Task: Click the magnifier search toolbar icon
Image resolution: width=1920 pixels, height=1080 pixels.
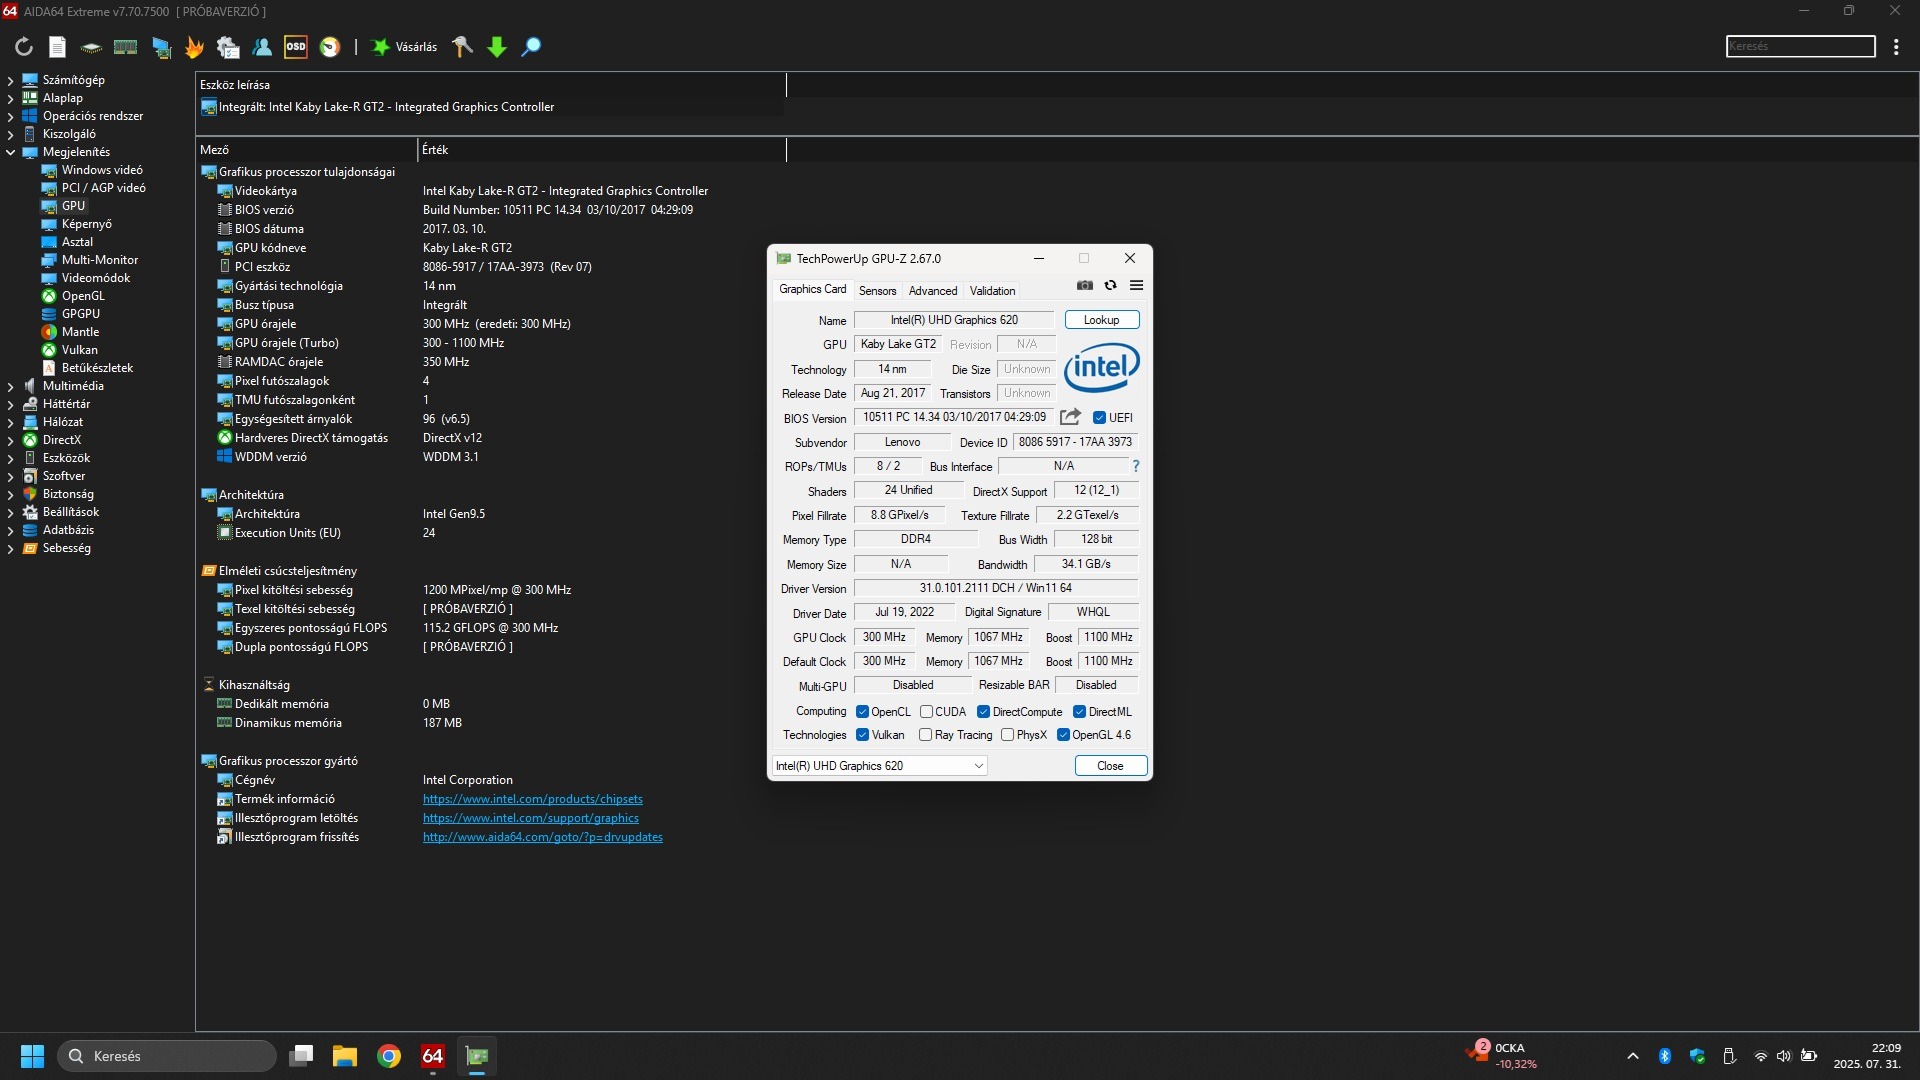Action: tap(531, 47)
